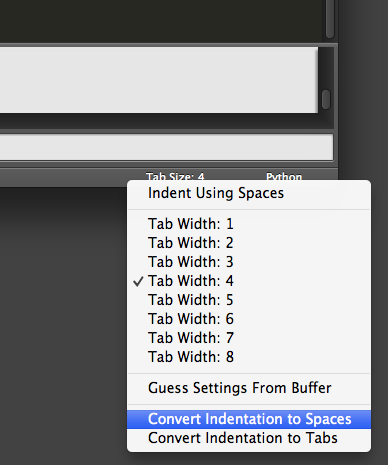Open Python syntax selector in status bar

284,176
